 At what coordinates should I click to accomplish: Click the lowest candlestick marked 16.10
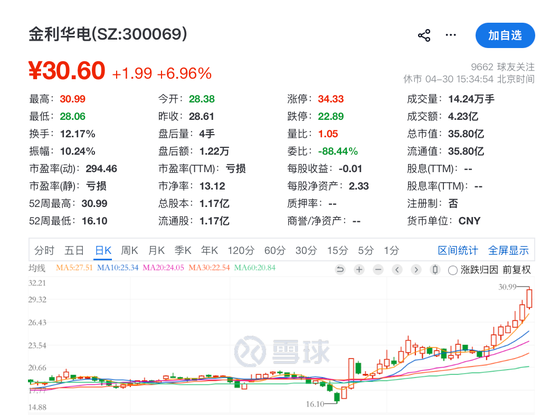click(x=337, y=397)
